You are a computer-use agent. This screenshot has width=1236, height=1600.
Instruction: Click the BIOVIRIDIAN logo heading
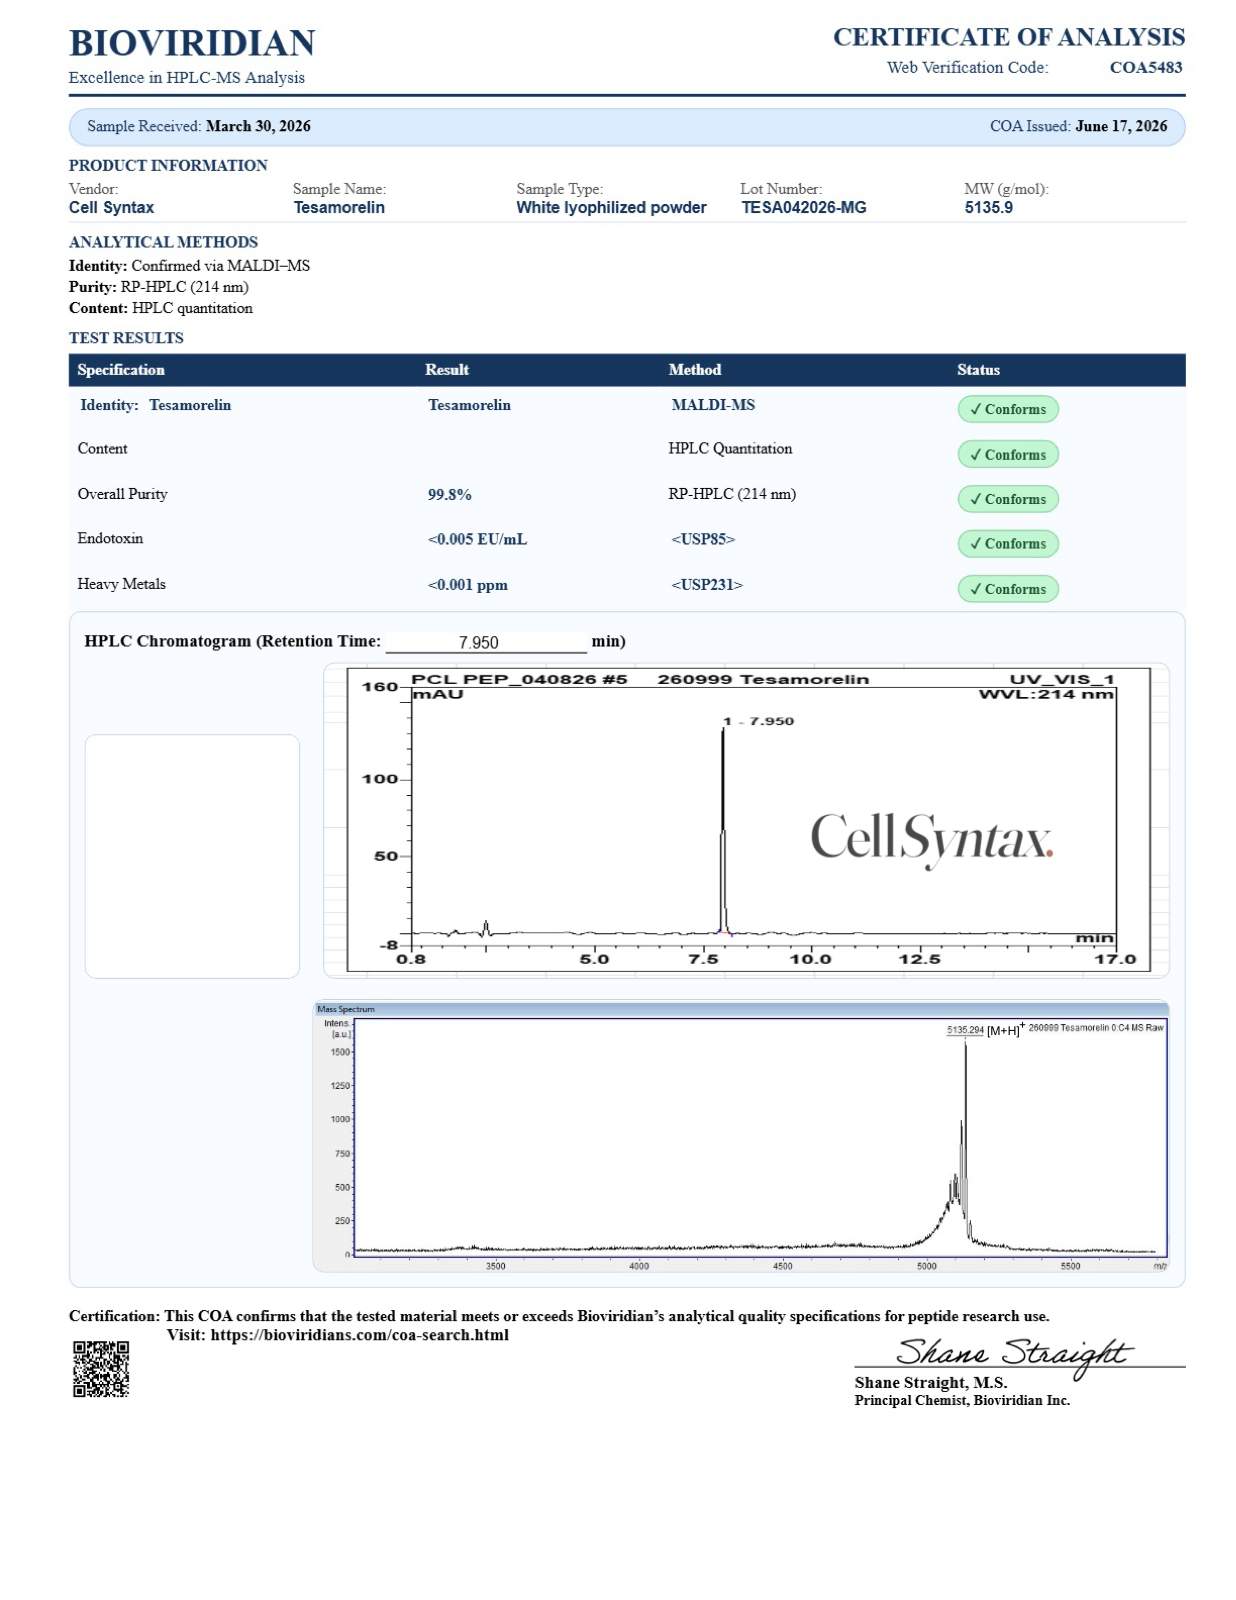click(x=192, y=43)
